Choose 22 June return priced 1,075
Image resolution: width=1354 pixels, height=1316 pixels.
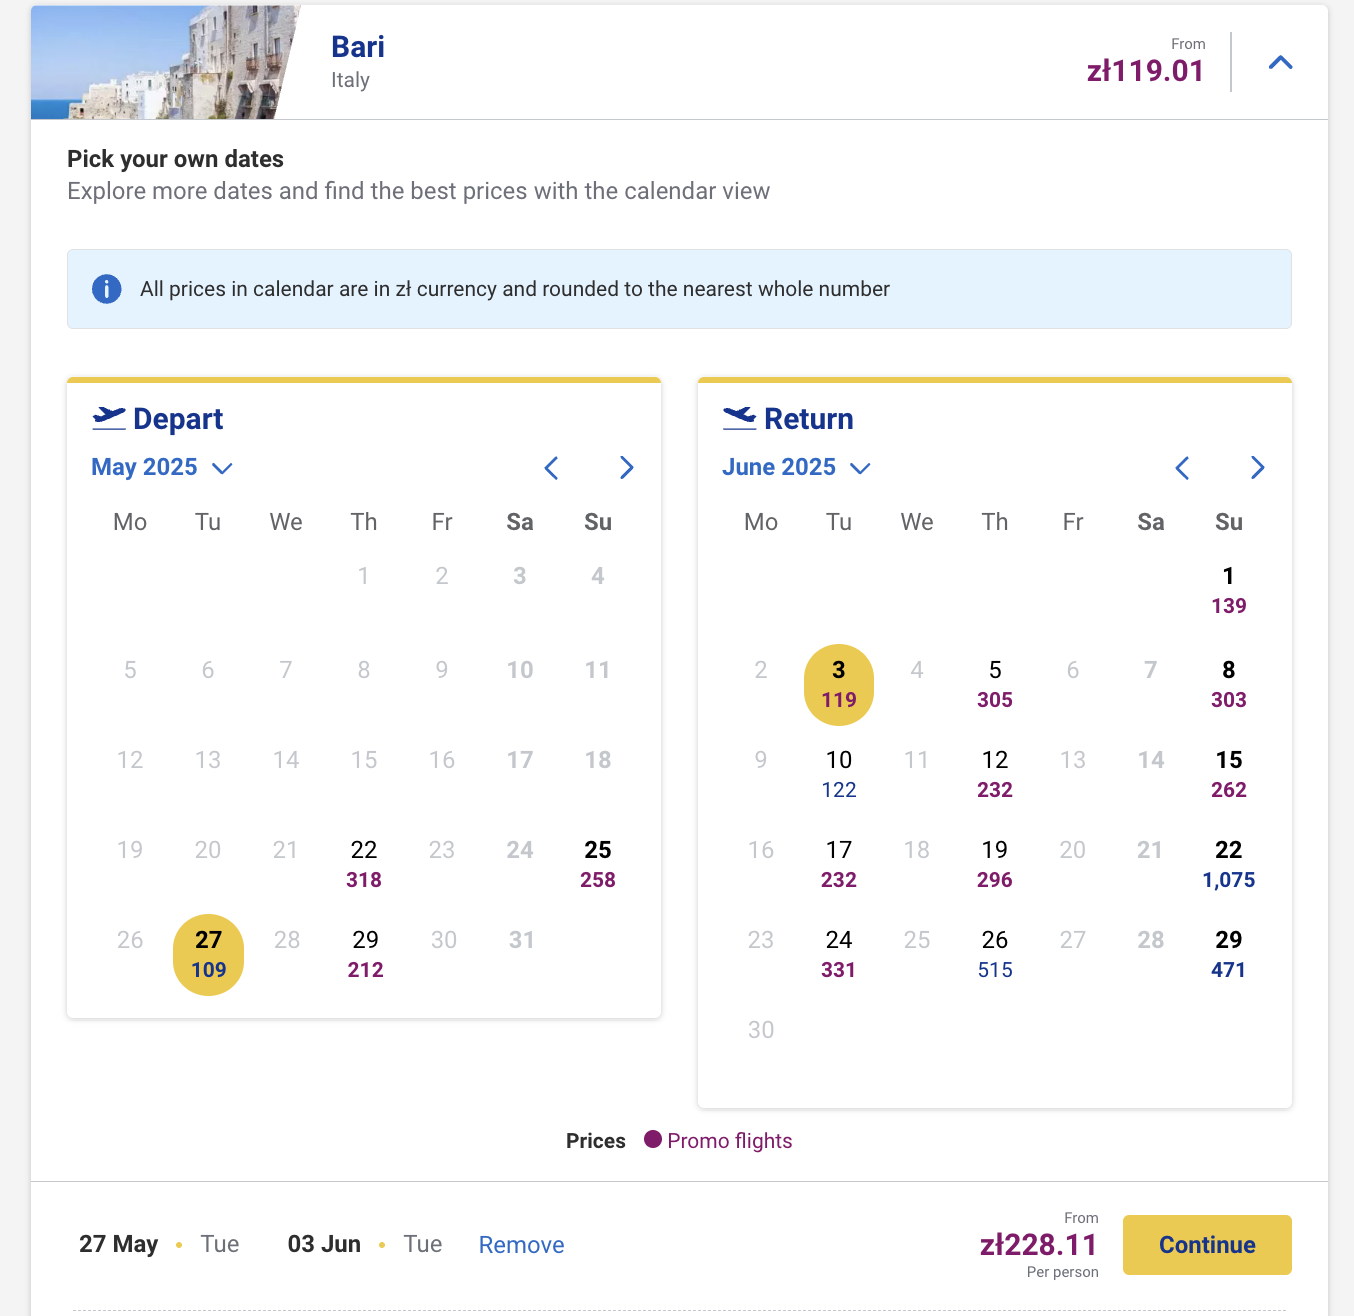[1229, 864]
